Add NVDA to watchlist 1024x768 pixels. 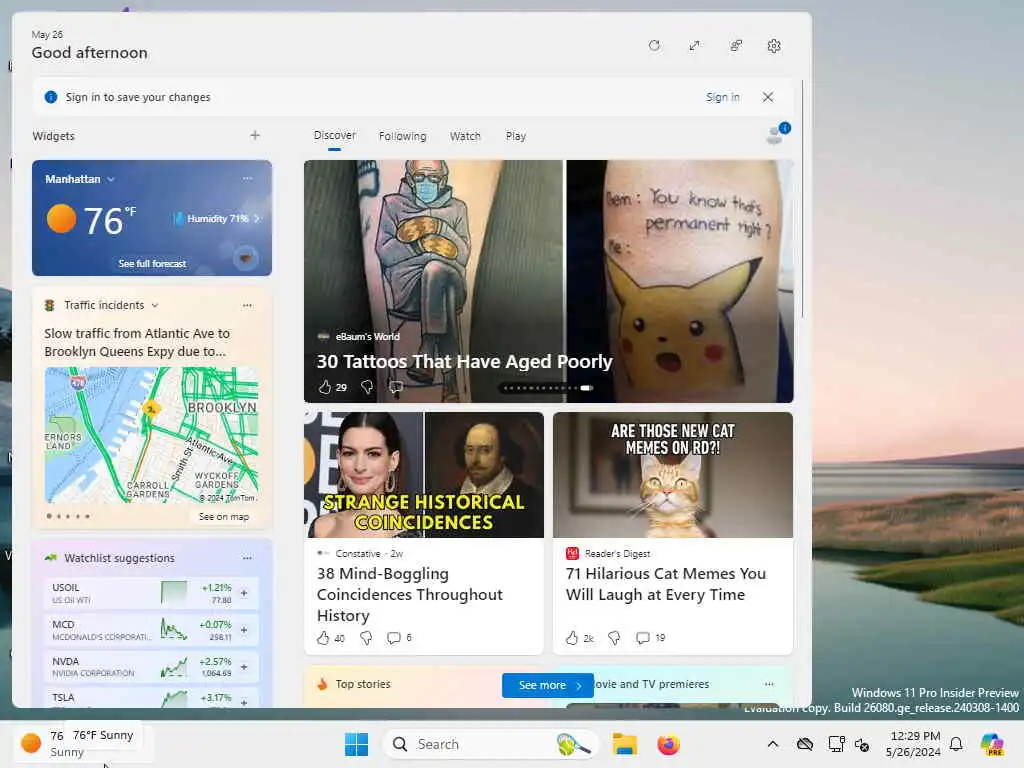pos(244,667)
